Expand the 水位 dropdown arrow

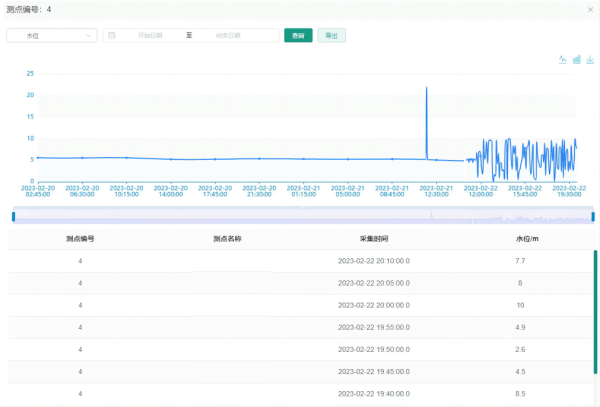coord(88,36)
